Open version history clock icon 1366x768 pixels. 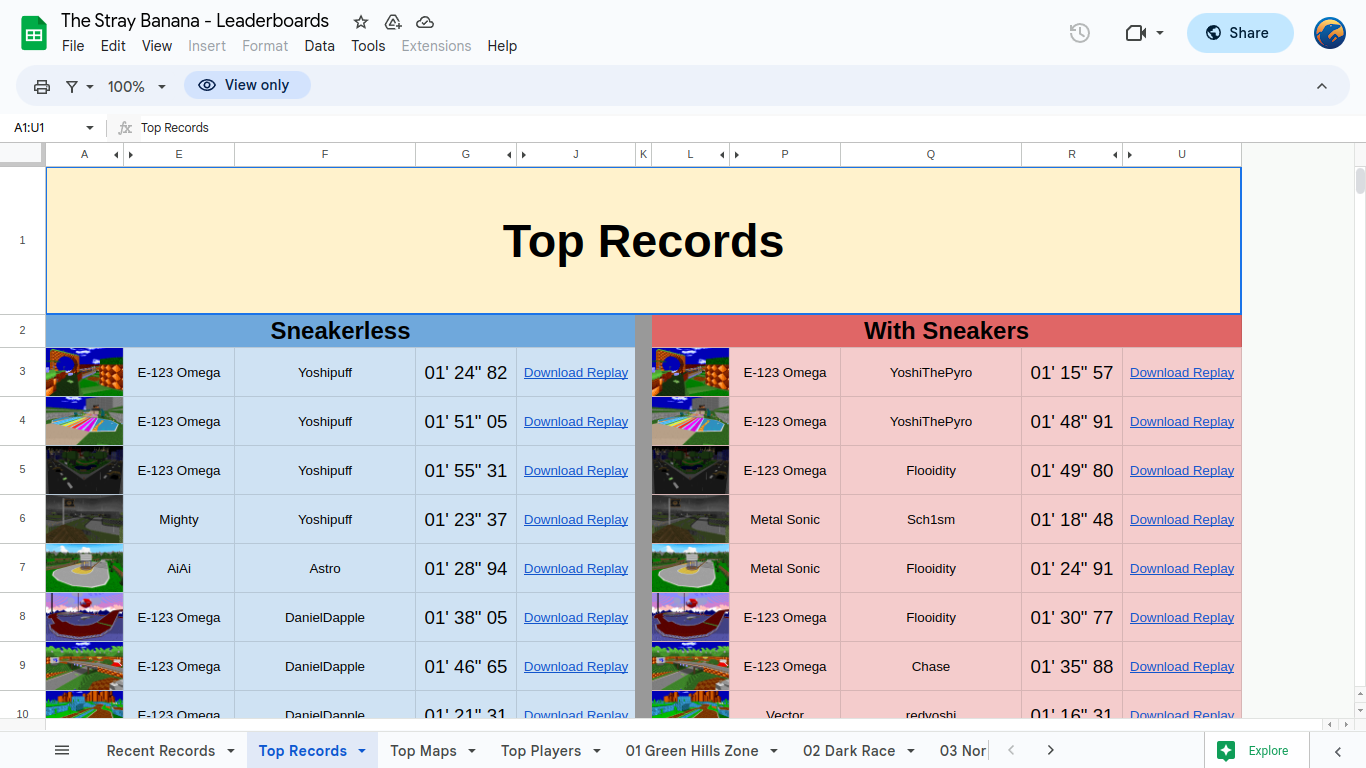(1079, 33)
